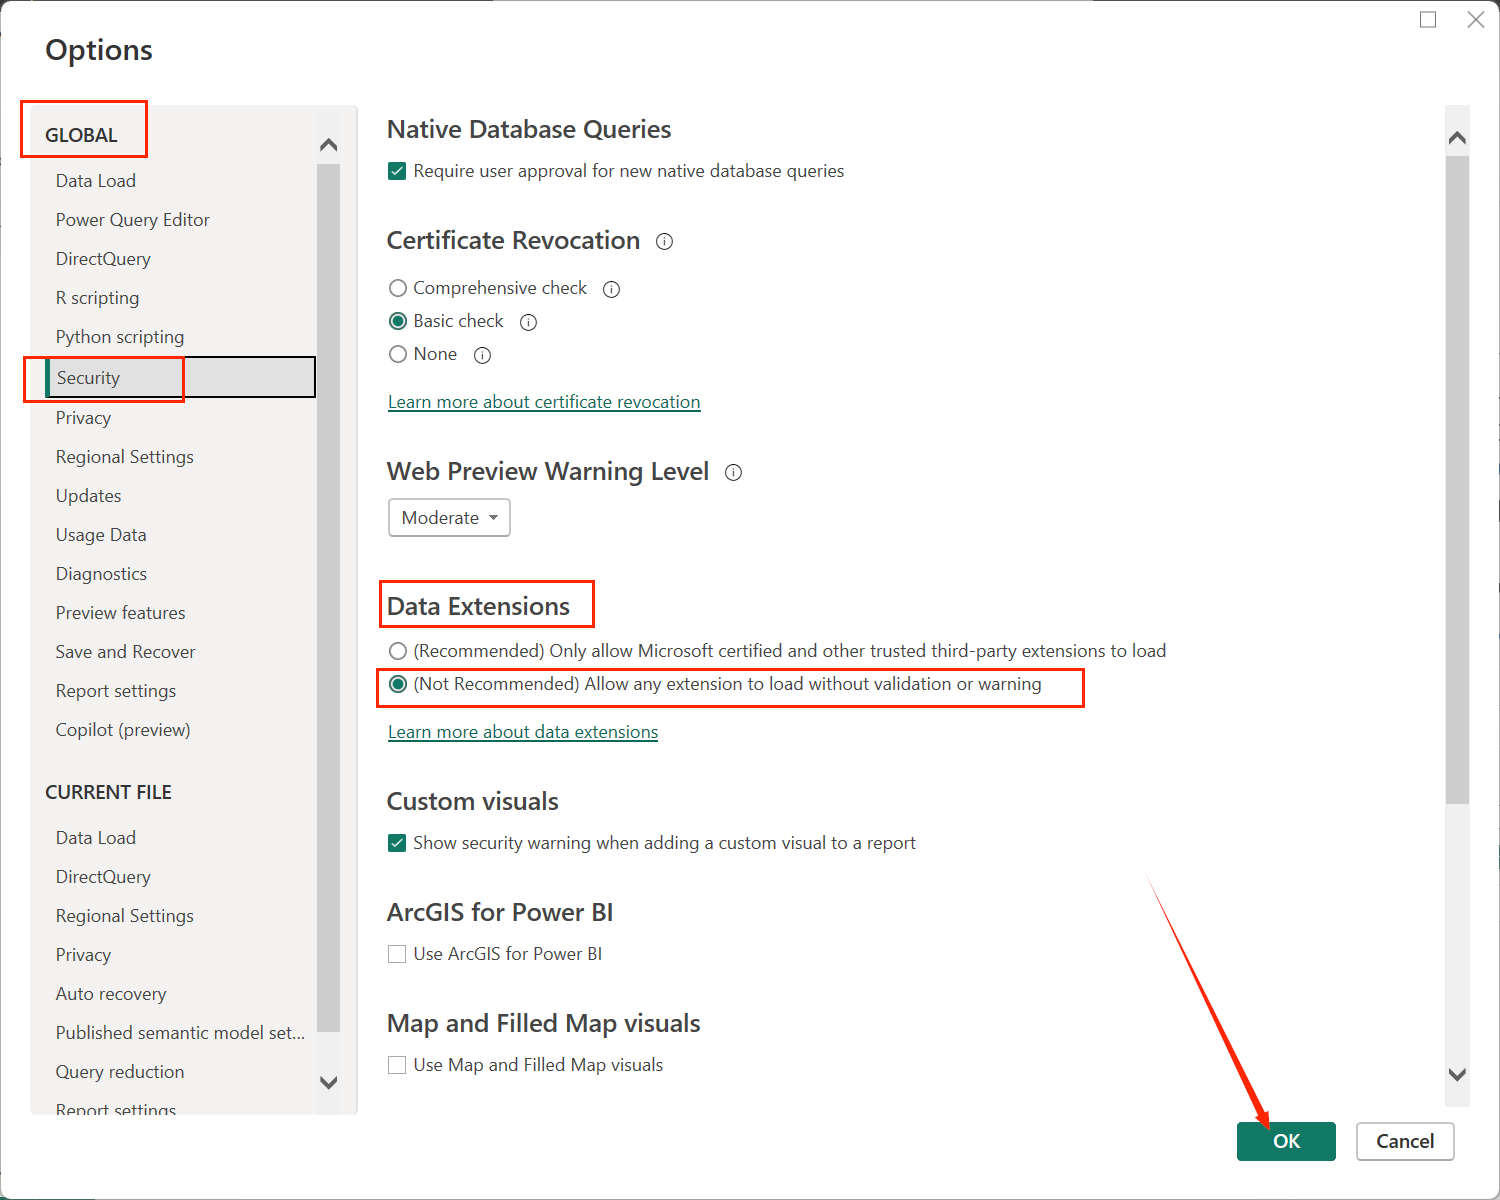Select Recommended only Microsoft certified extensions option
Screen dimensions: 1500x1200
(x=398, y=651)
